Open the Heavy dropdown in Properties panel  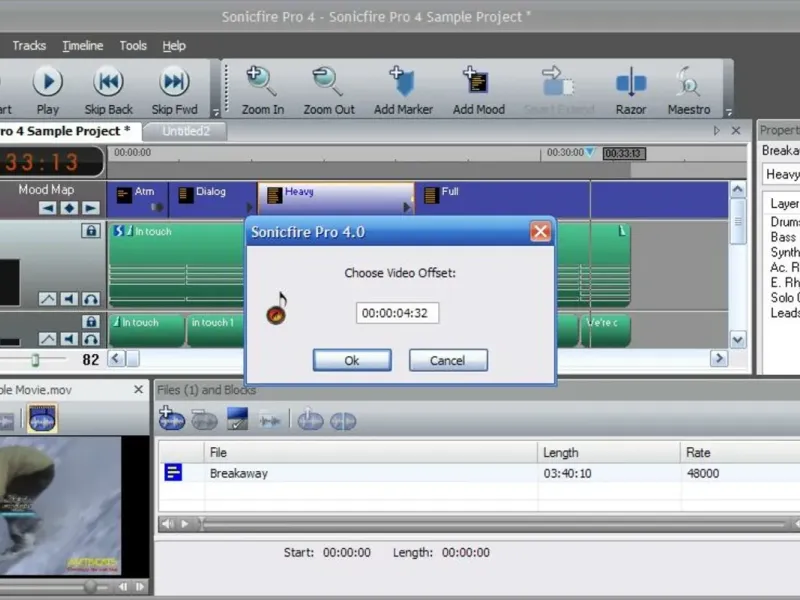click(x=781, y=175)
